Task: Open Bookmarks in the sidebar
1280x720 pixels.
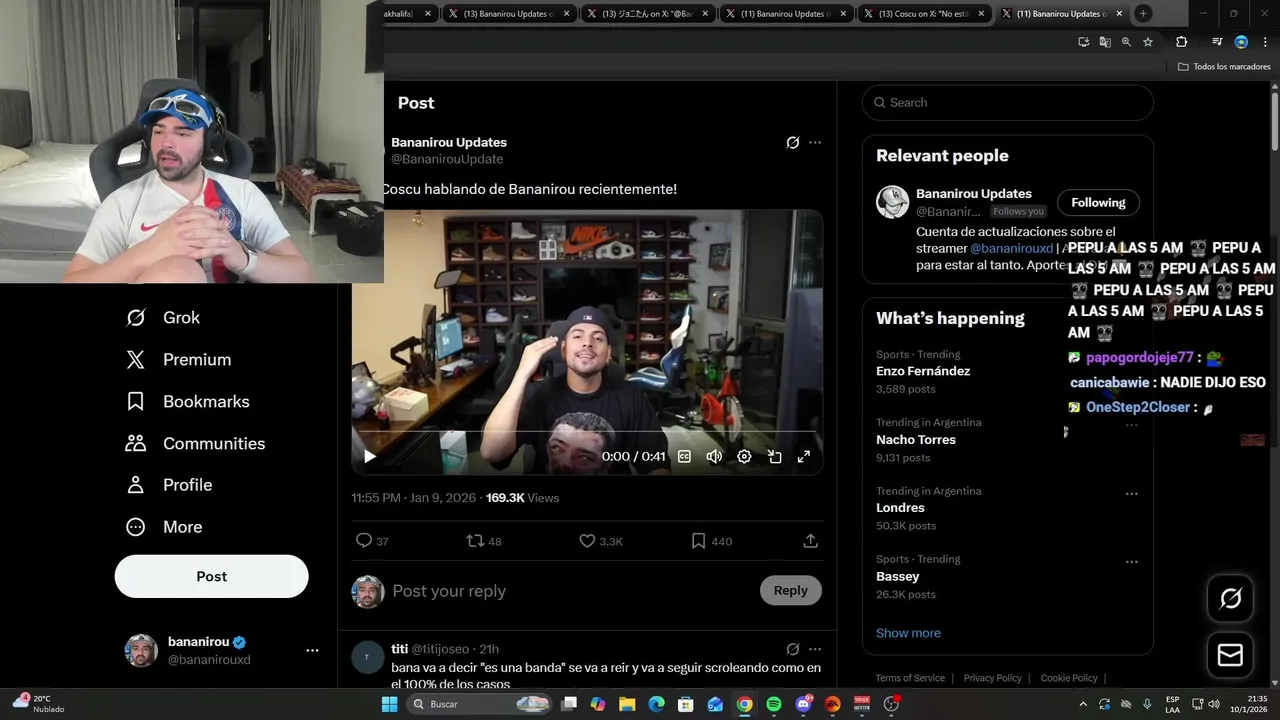Action: coord(187,402)
